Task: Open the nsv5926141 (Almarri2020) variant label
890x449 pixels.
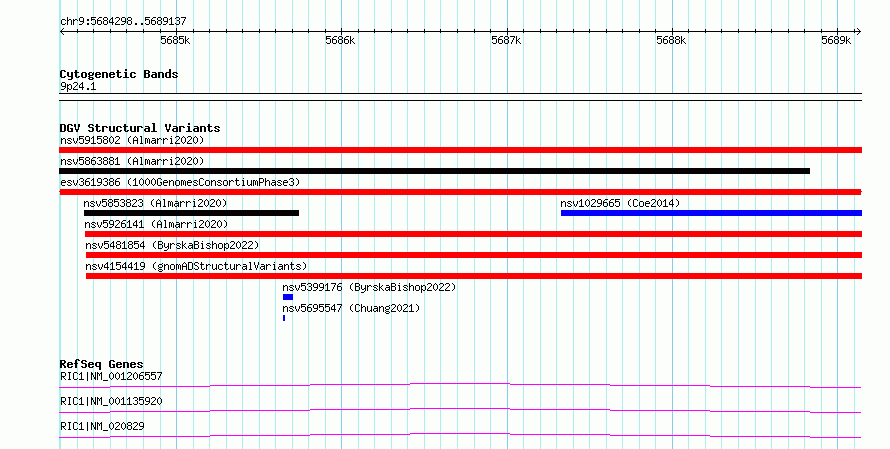Action: pyautogui.click(x=156, y=224)
